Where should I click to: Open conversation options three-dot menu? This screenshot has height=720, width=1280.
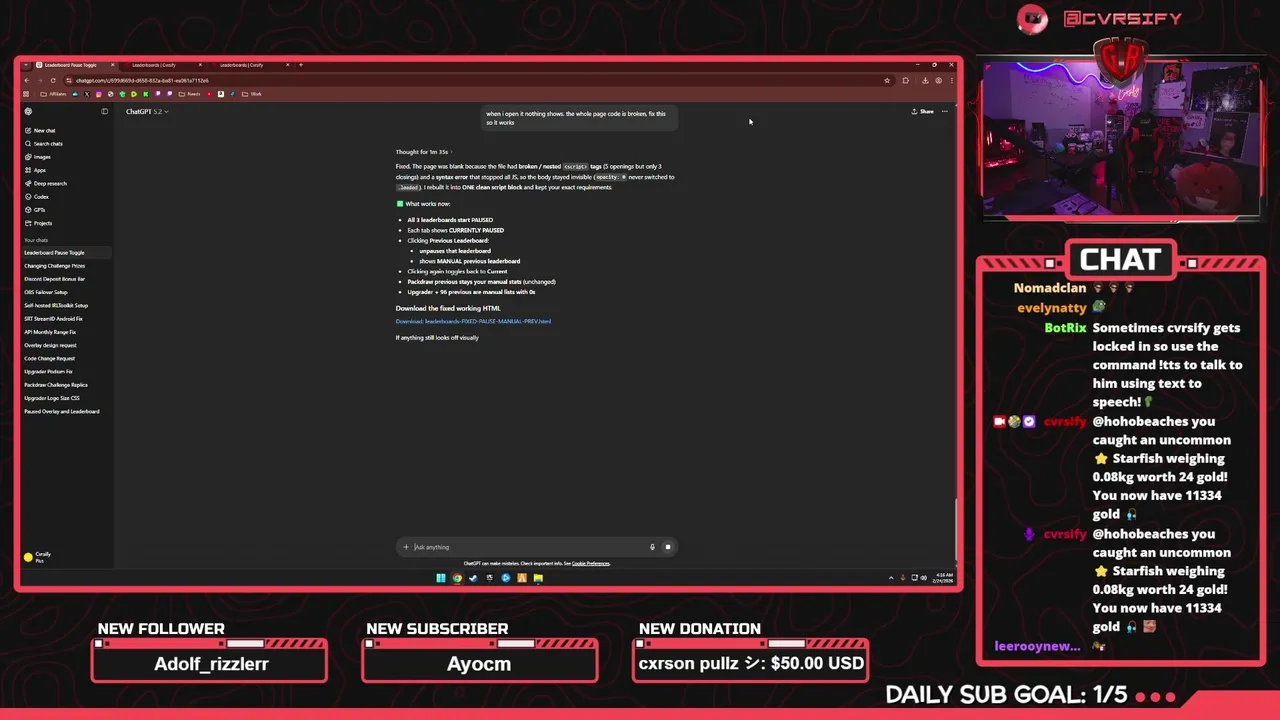click(x=945, y=111)
